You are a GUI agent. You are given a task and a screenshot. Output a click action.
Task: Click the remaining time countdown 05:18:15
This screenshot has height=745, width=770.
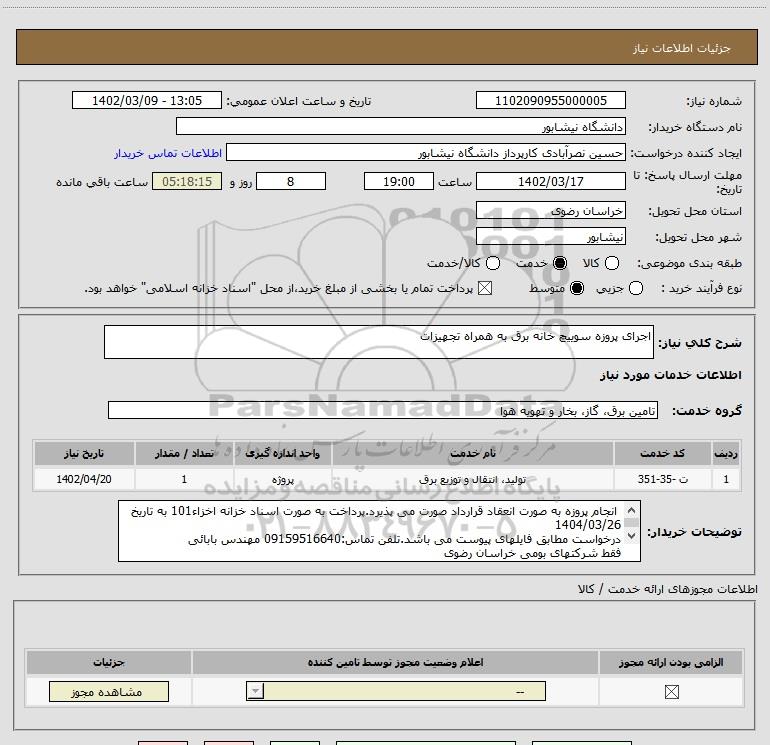(x=187, y=181)
